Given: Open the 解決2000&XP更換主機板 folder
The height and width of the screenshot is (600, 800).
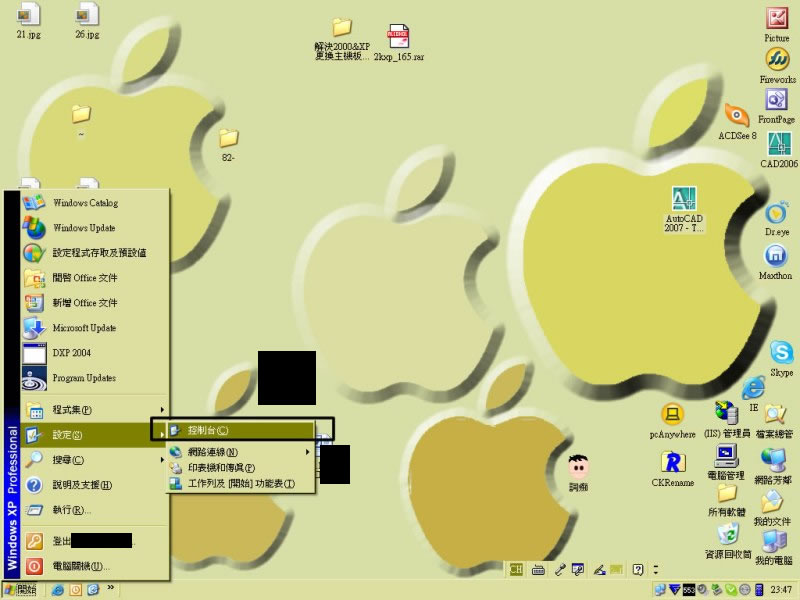Looking at the screenshot, I should 342,40.
